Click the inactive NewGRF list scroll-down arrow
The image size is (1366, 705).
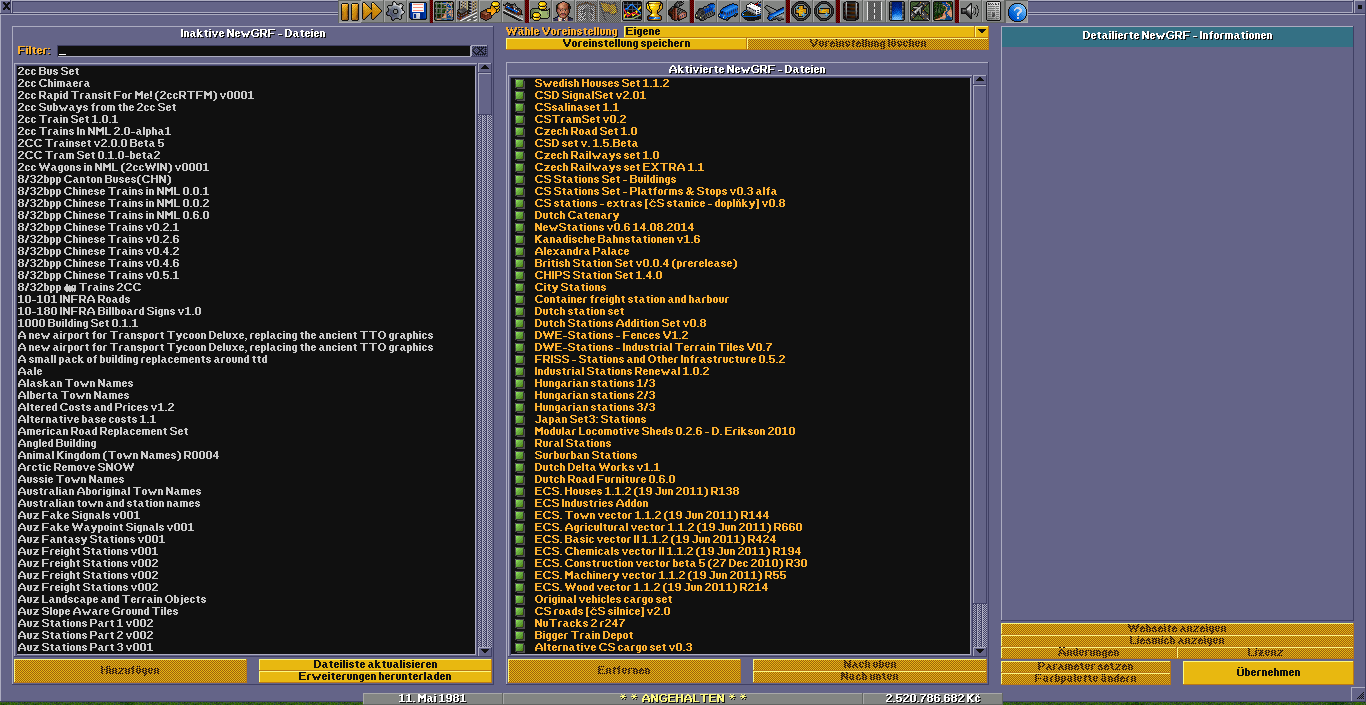click(486, 650)
